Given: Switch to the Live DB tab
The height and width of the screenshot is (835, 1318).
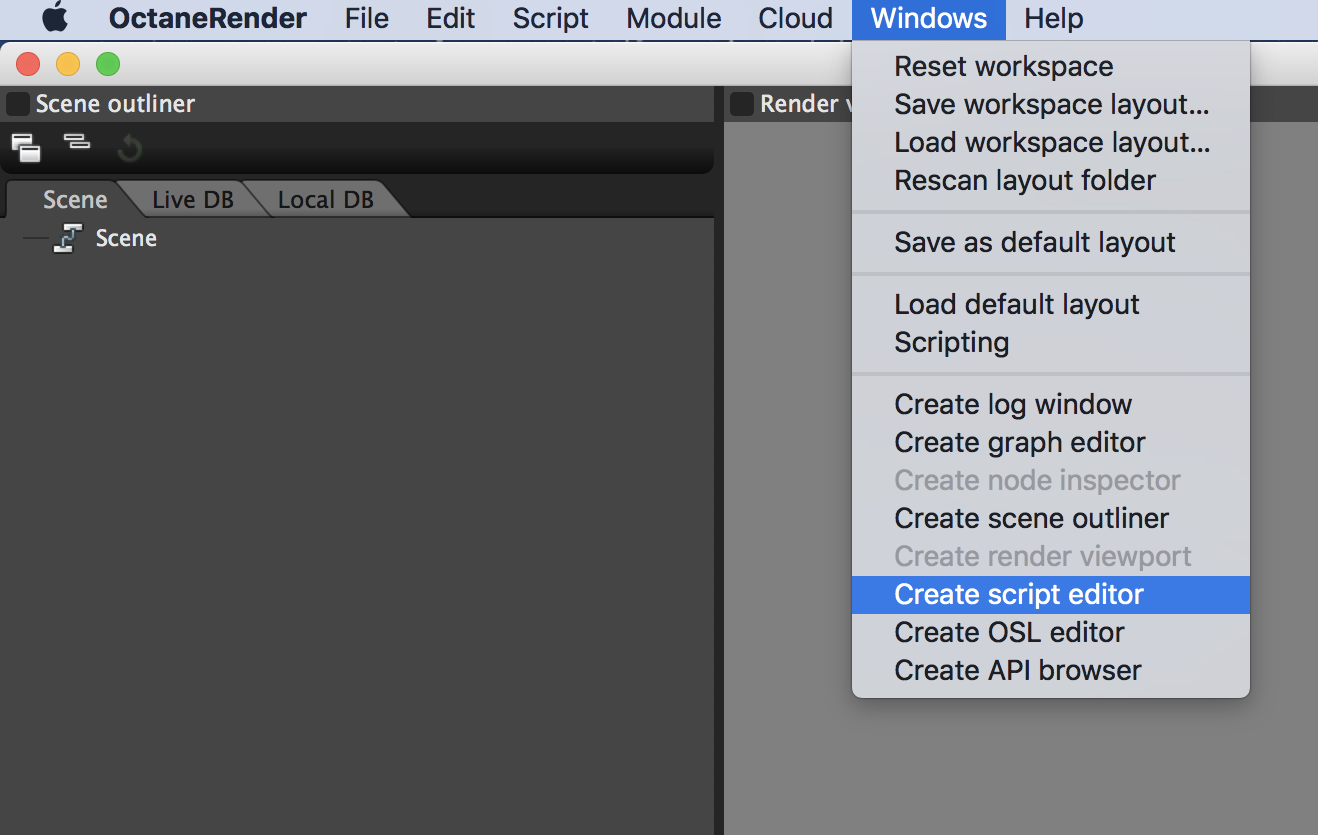Looking at the screenshot, I should 192,199.
